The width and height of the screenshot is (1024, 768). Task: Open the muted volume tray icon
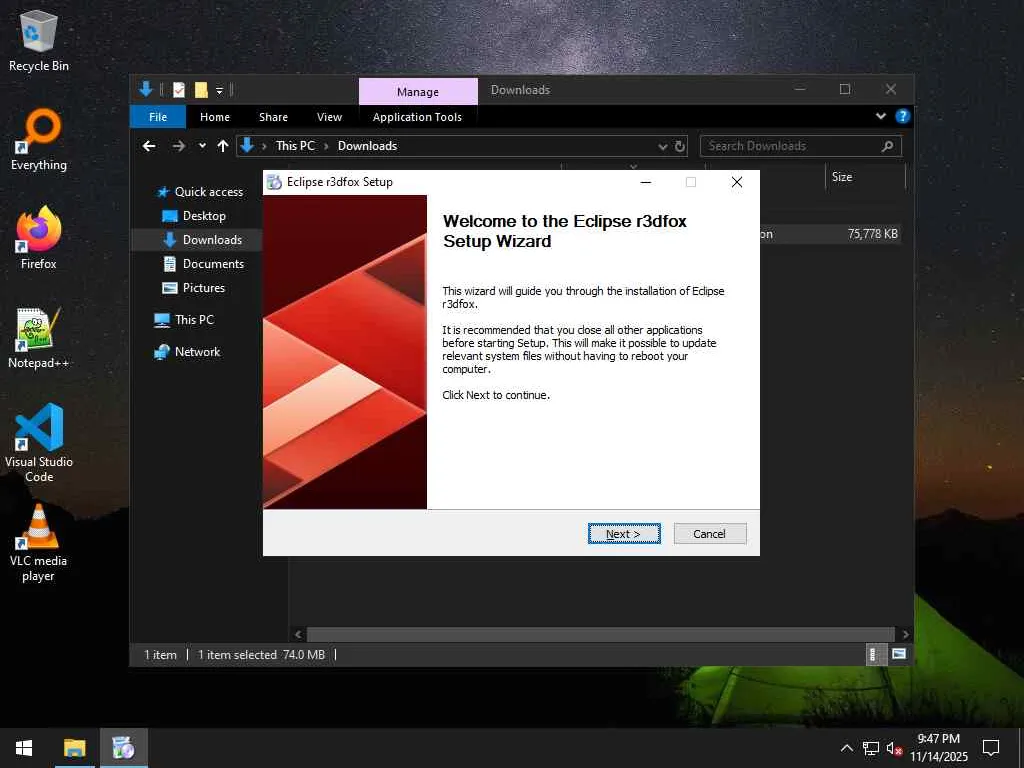[x=894, y=748]
